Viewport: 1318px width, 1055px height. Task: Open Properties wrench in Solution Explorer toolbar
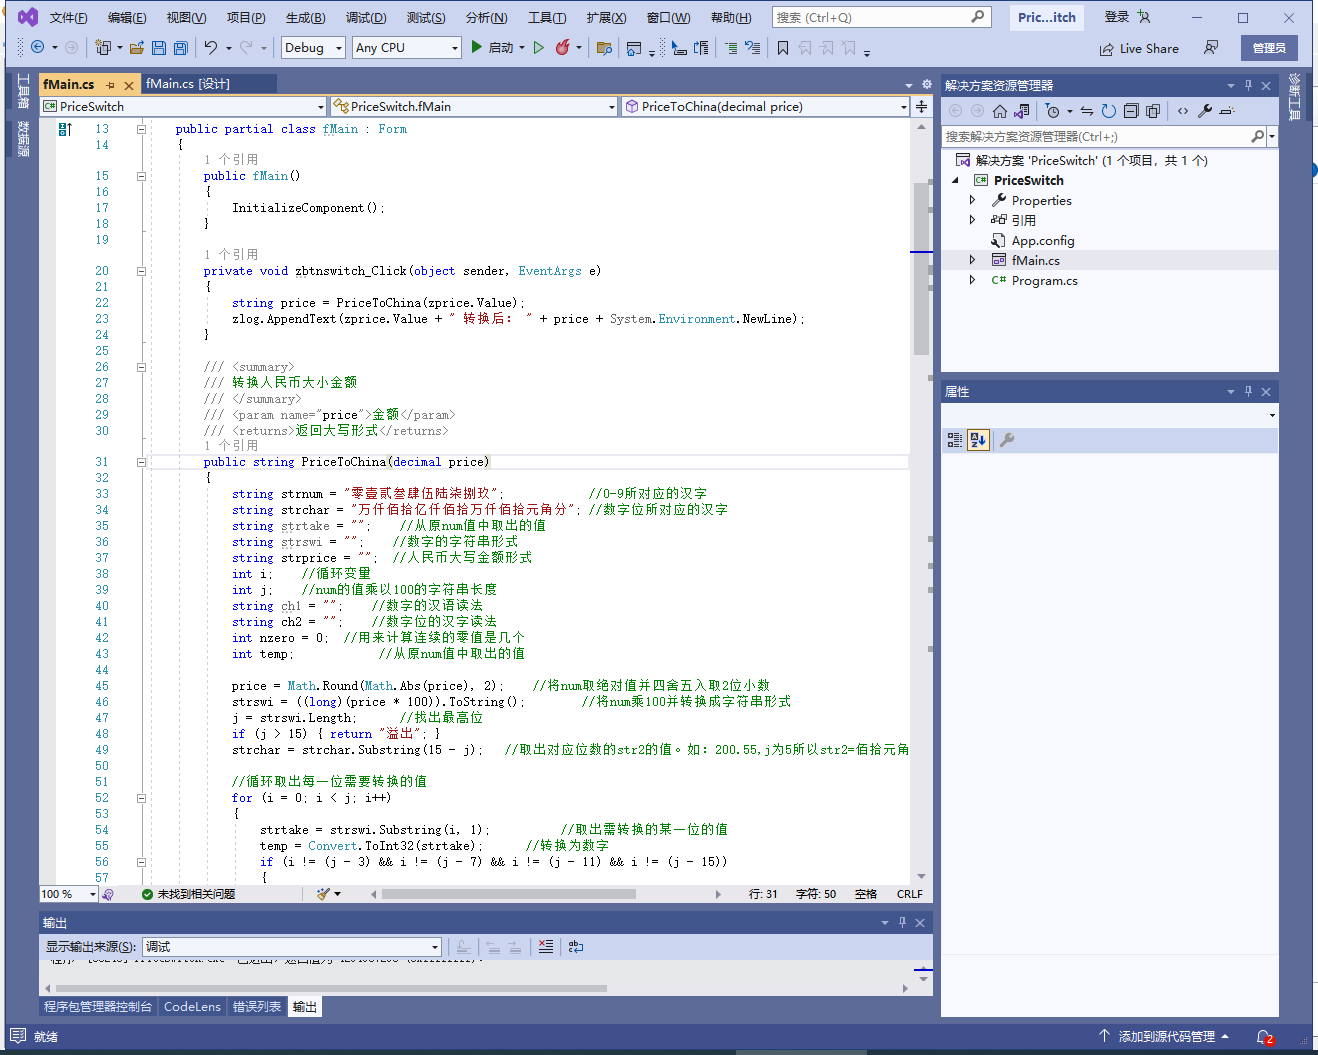click(1205, 111)
